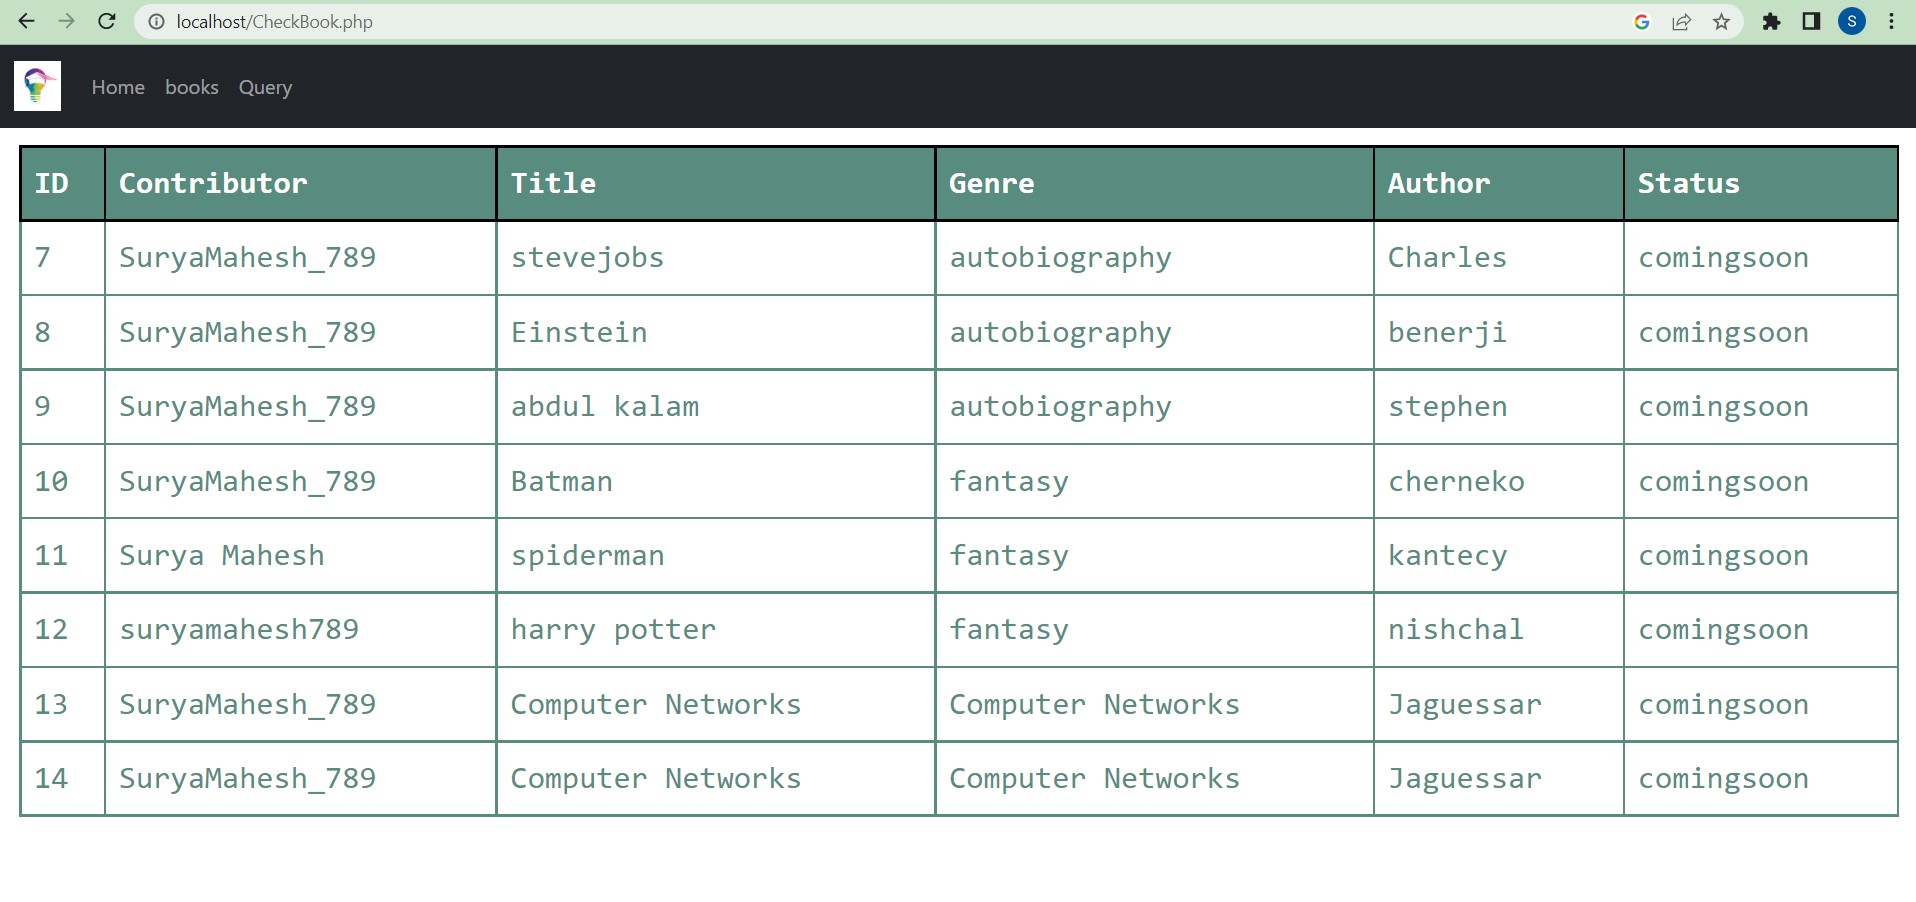Bookmark this page with the star icon
The image size is (1916, 902).
[x=1722, y=21]
